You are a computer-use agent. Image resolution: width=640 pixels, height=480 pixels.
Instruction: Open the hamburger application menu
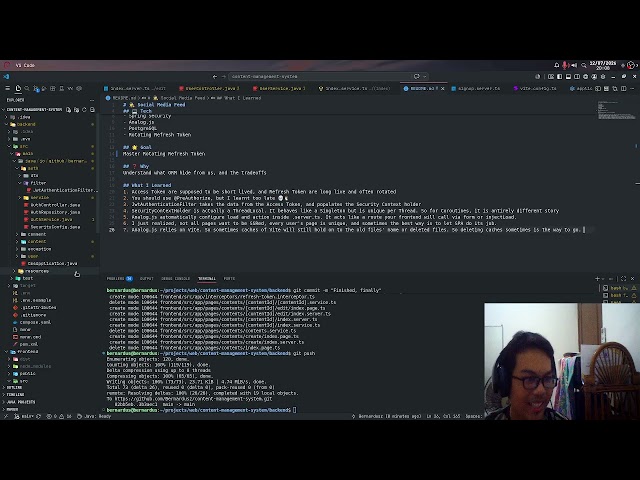point(7,88)
